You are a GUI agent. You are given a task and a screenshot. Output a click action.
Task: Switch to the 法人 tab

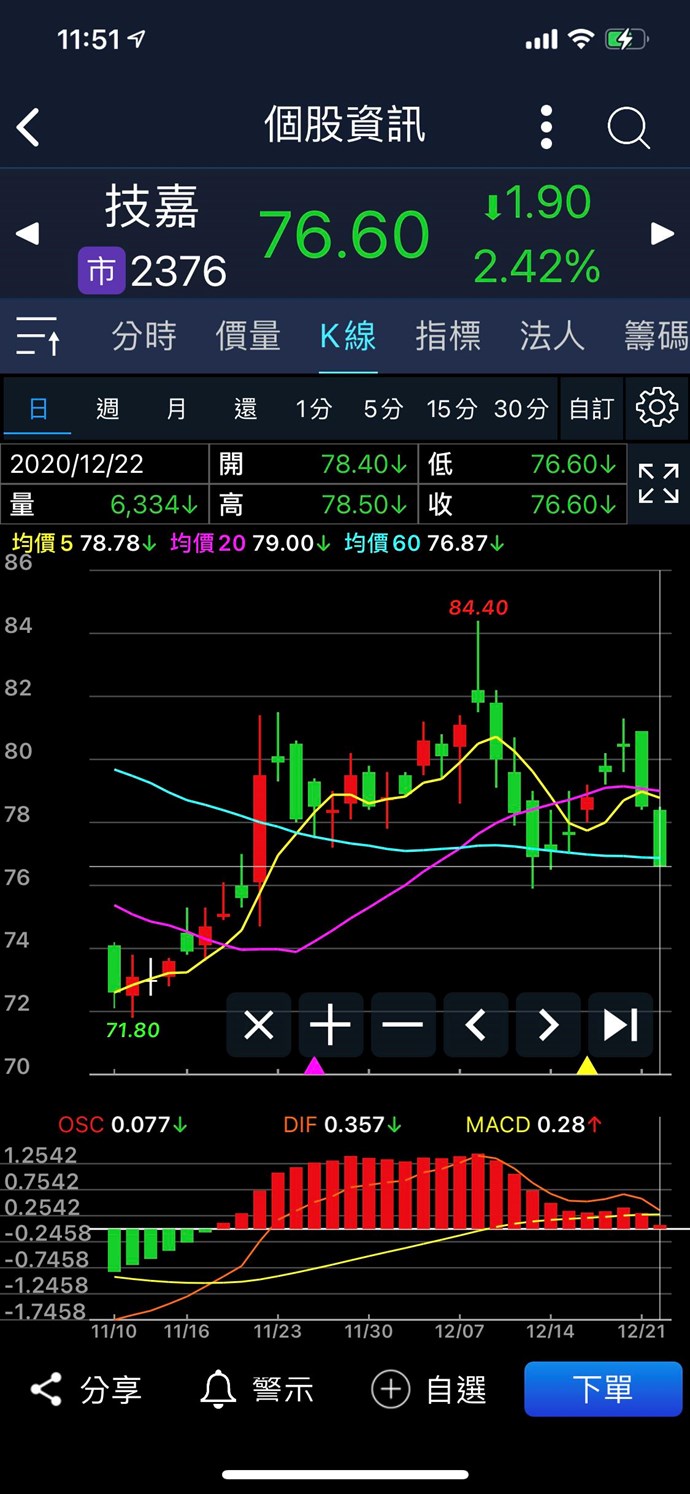click(552, 336)
